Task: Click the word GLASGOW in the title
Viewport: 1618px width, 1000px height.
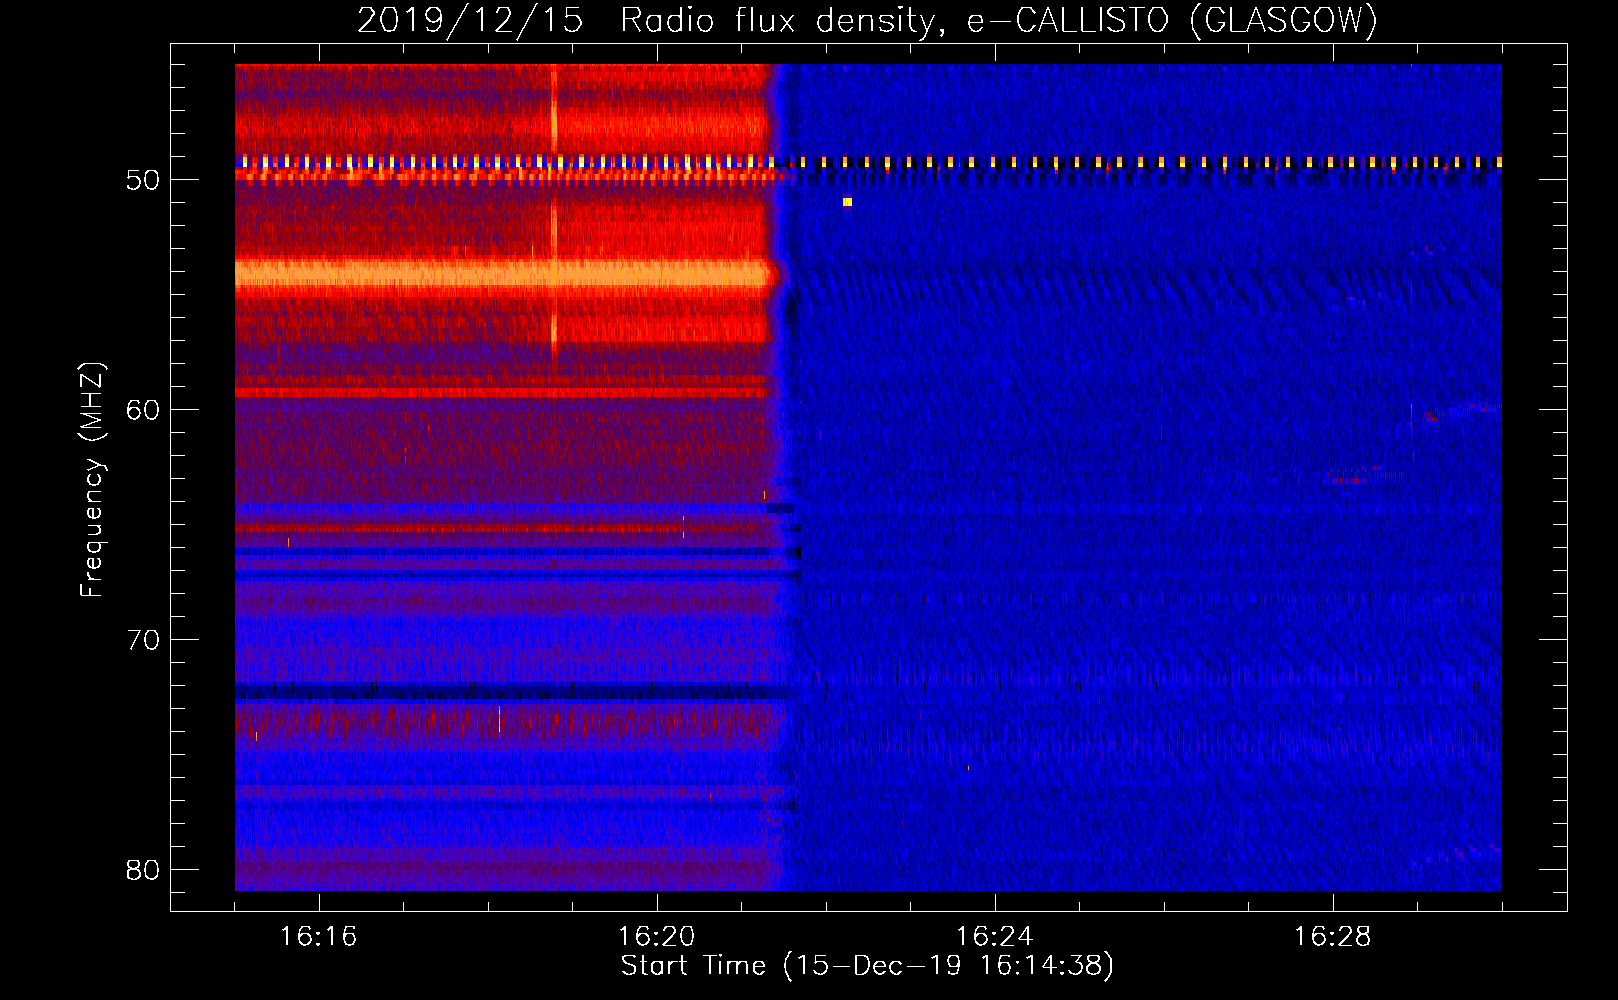Action: click(x=1283, y=20)
